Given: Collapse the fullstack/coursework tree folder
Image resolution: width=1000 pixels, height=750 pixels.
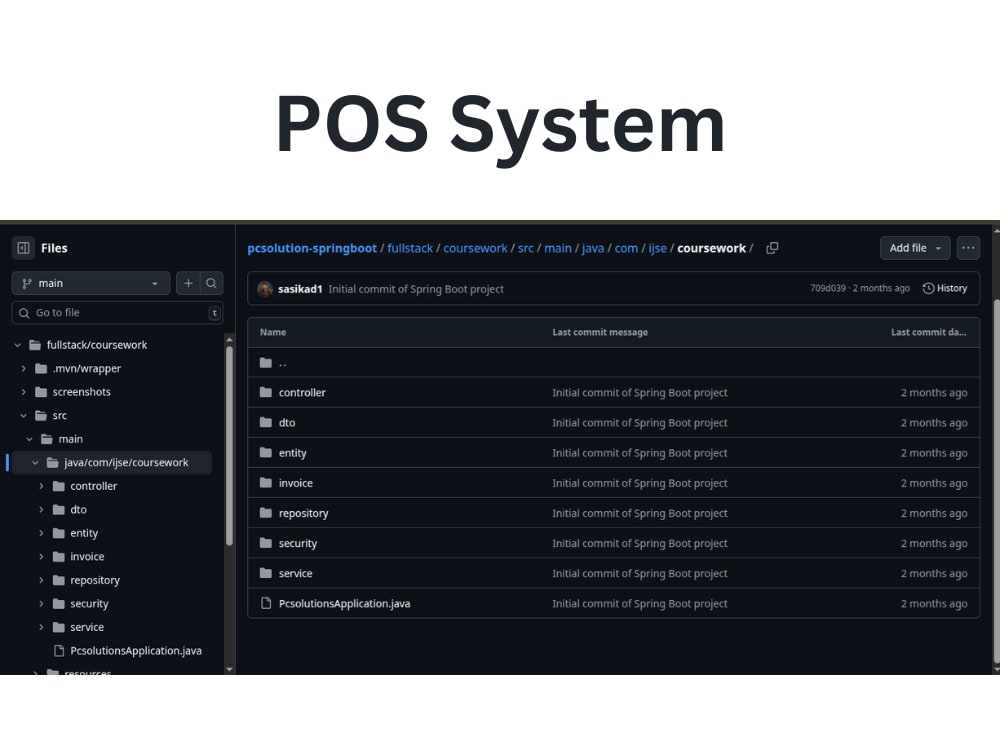Looking at the screenshot, I should coord(18,345).
